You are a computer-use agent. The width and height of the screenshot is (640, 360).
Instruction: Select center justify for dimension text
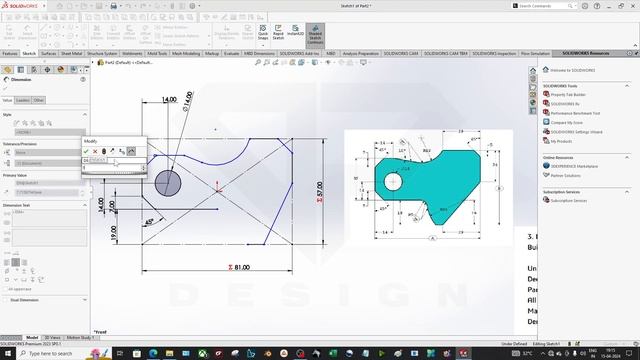tap(16, 262)
